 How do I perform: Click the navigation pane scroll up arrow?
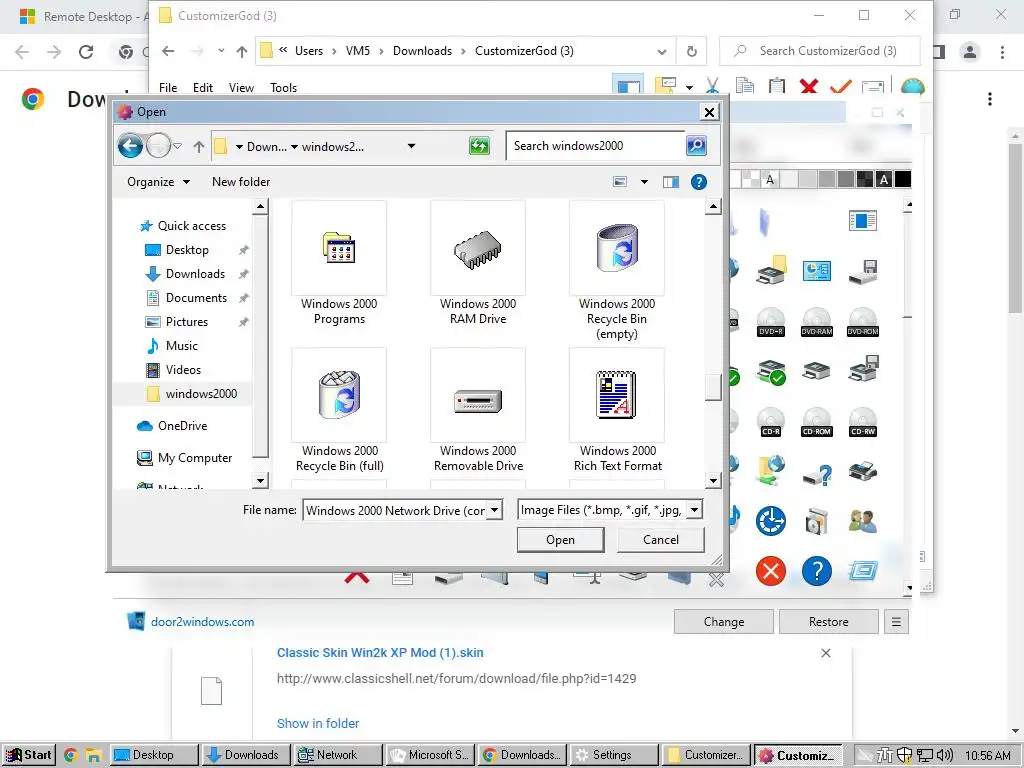point(260,208)
